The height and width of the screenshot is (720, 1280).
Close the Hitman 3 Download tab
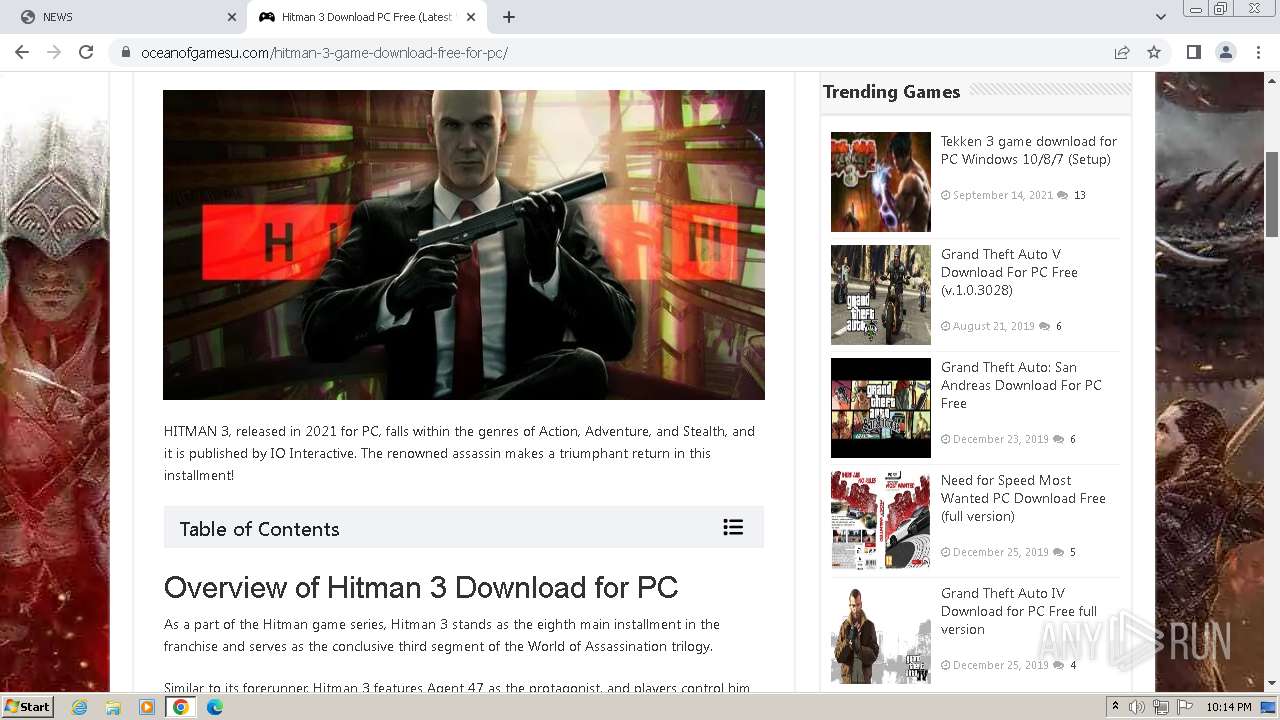tap(472, 17)
